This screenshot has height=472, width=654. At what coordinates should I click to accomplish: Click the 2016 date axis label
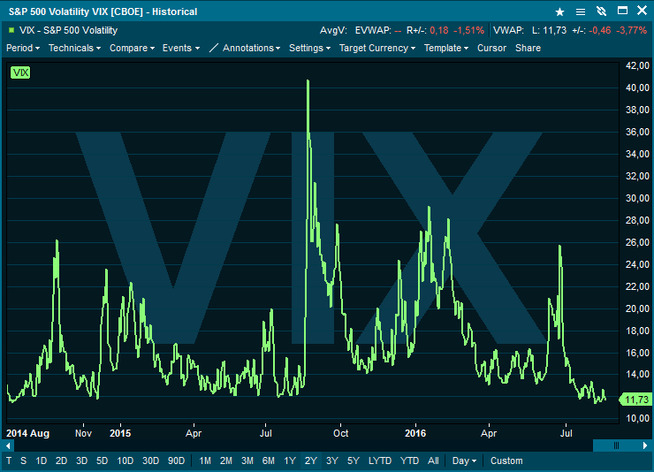point(415,433)
